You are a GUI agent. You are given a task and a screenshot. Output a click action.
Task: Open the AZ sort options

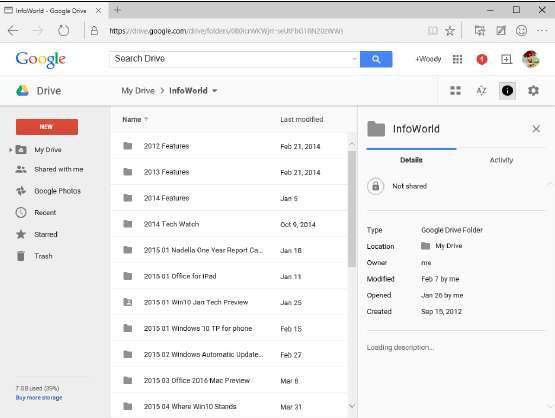tap(481, 91)
